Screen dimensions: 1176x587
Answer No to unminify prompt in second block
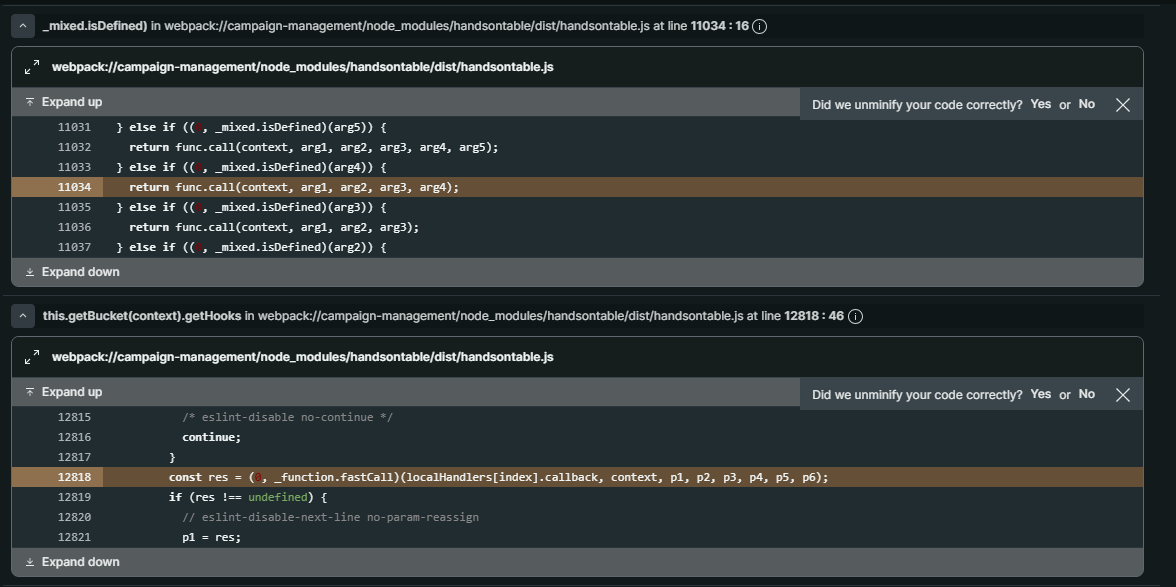pyautogui.click(x=1086, y=394)
